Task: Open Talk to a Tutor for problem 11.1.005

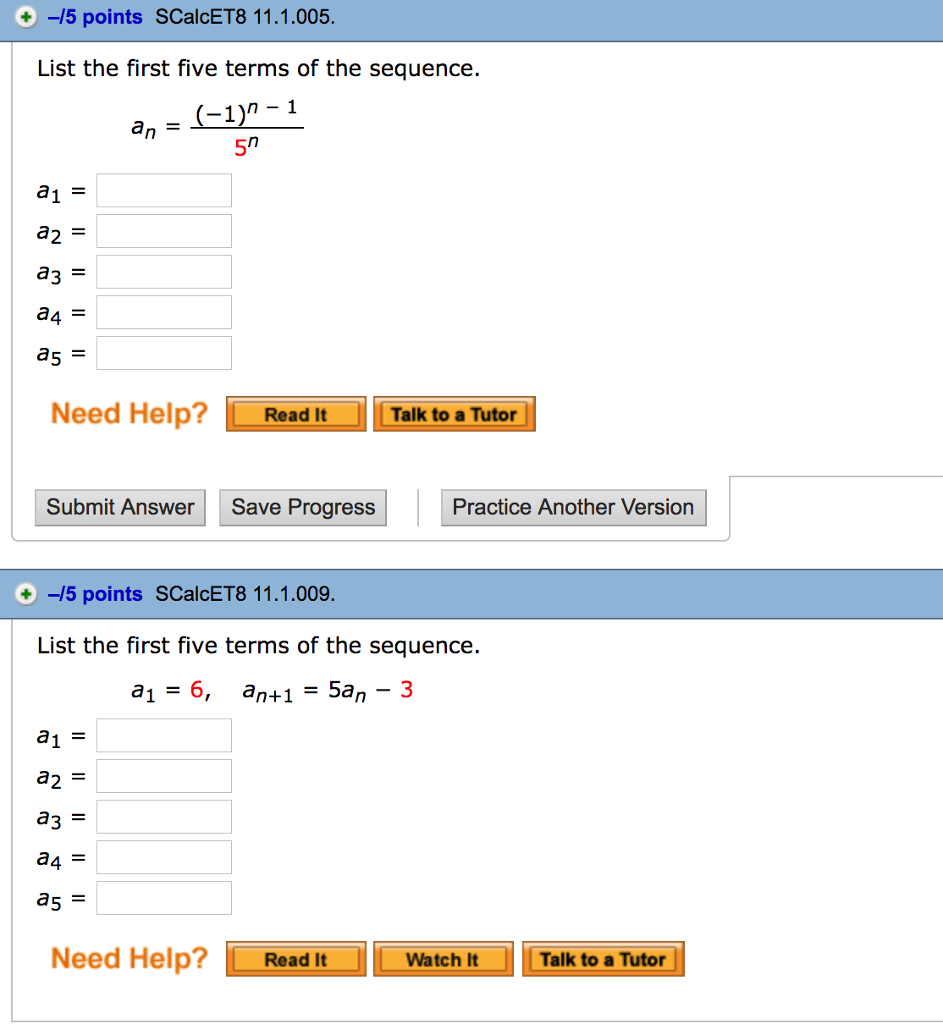Action: [454, 413]
